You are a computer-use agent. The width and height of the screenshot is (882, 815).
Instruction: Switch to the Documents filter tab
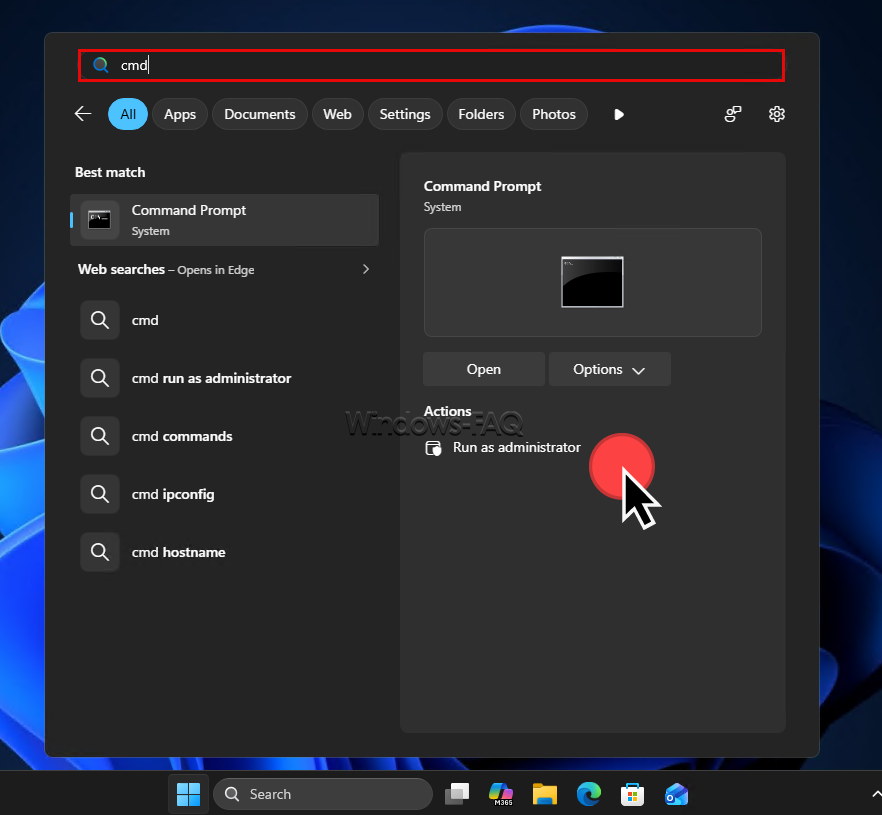[x=260, y=114]
